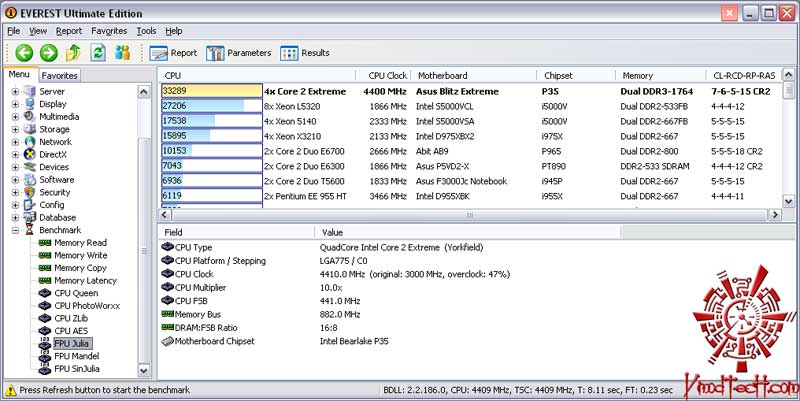Click tree panel scroll-down arrow
This screenshot has height=401, width=800.
click(x=144, y=371)
